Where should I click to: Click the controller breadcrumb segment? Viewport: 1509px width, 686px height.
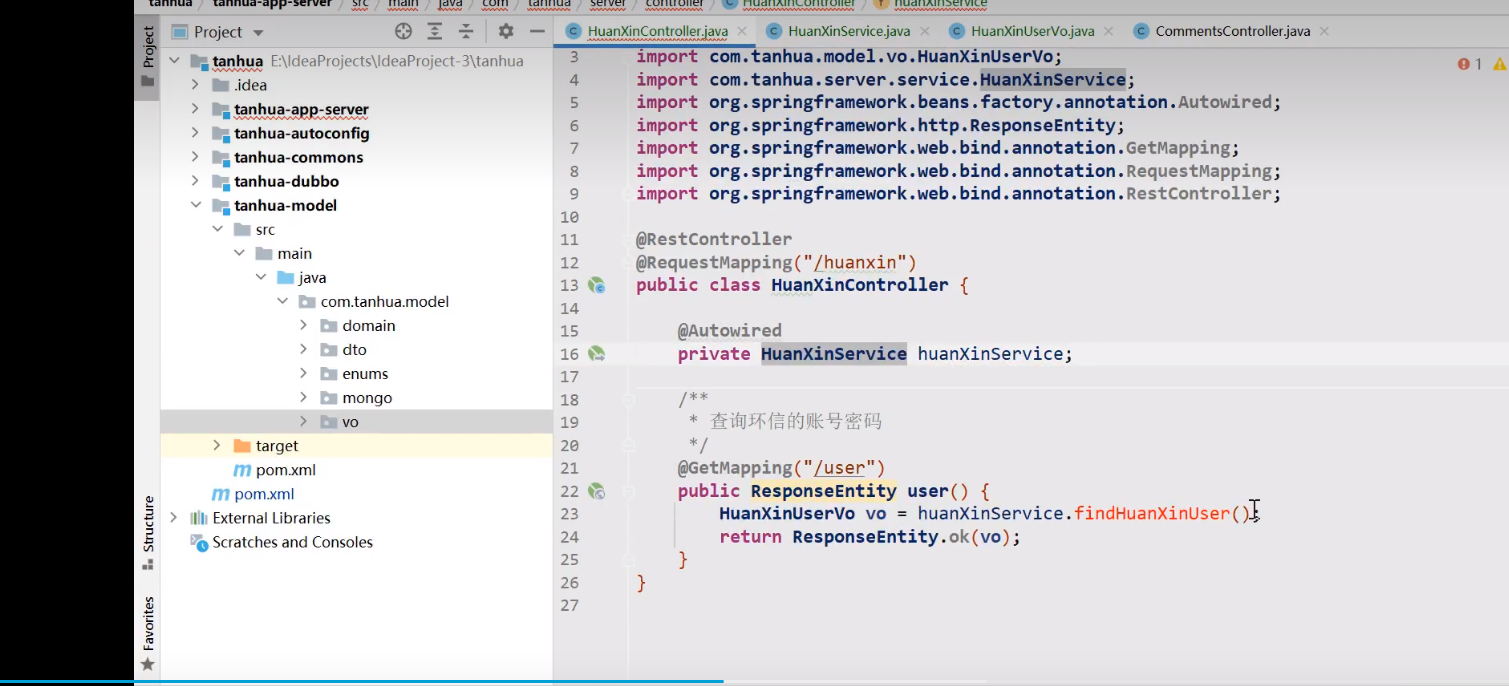[x=675, y=4]
